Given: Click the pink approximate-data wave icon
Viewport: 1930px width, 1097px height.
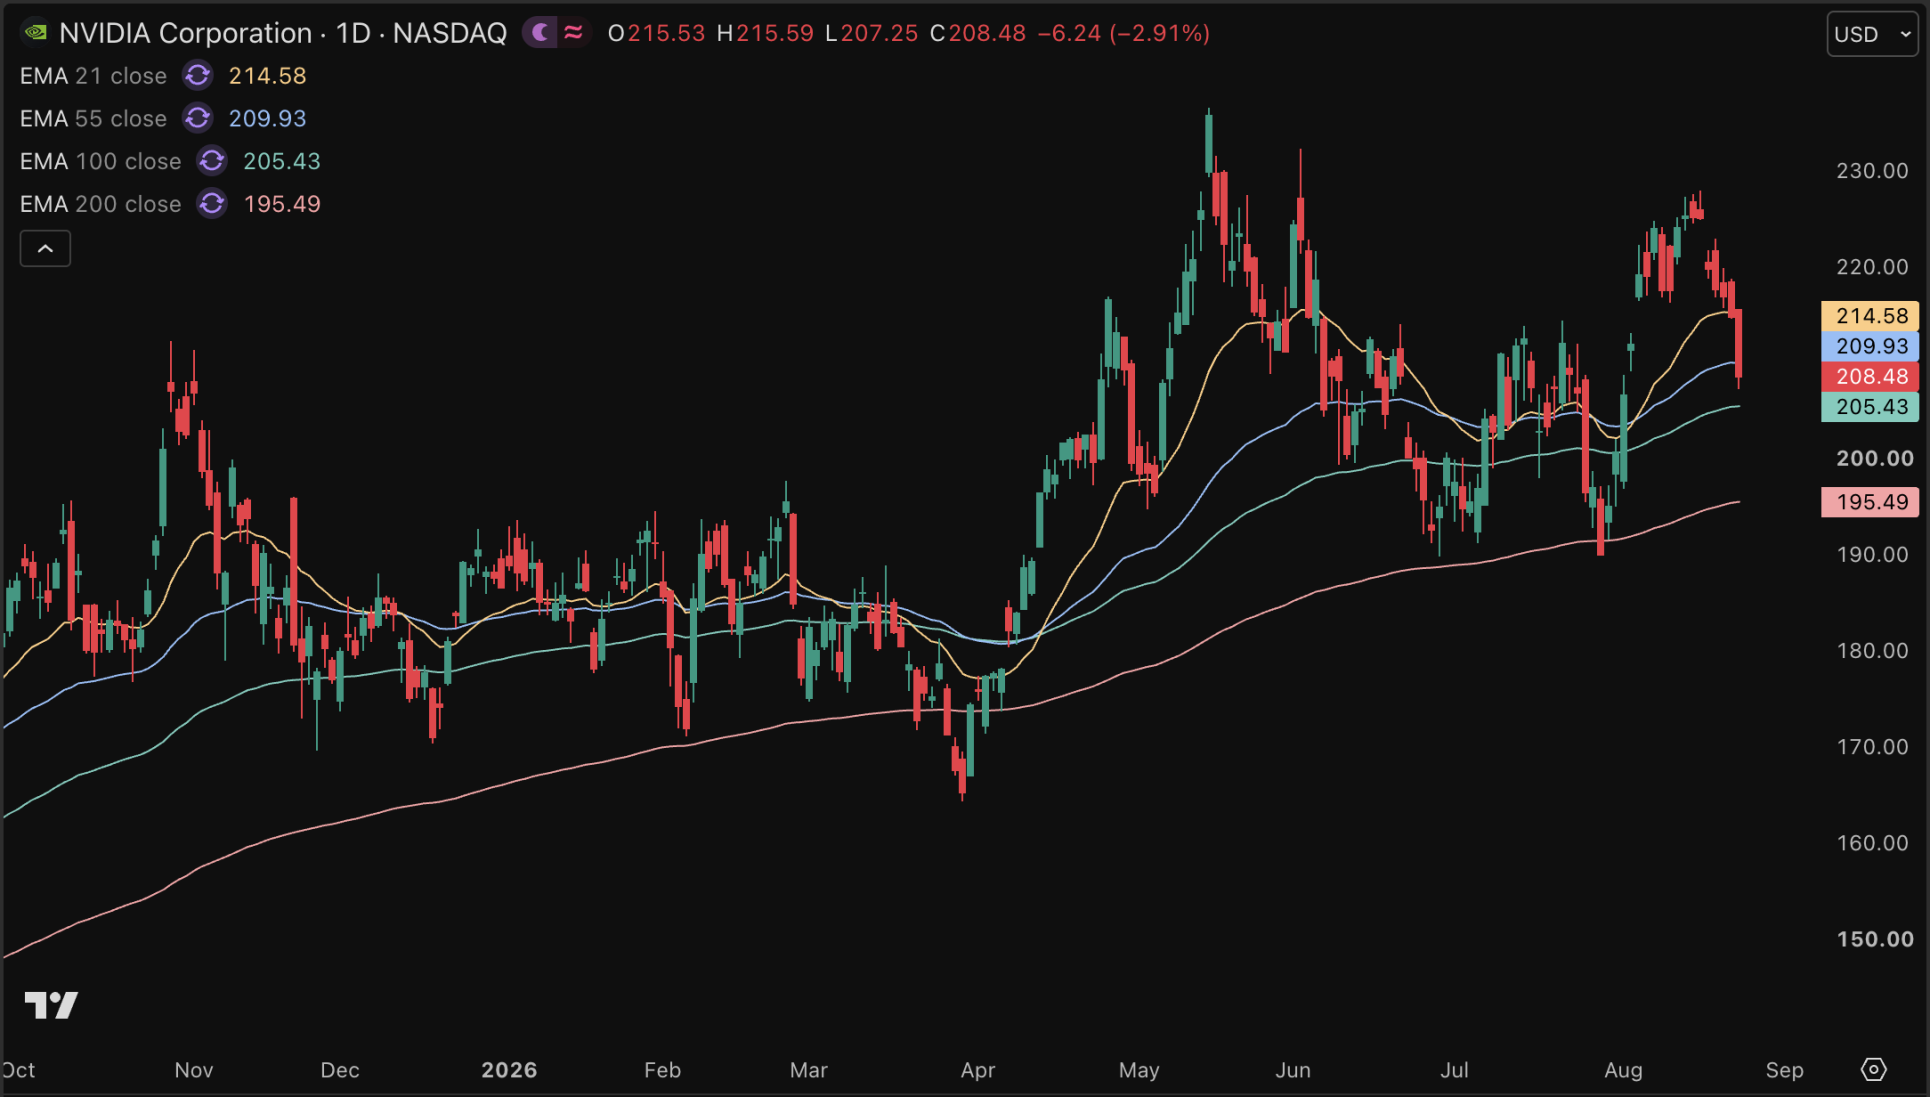Looking at the screenshot, I should (x=573, y=33).
